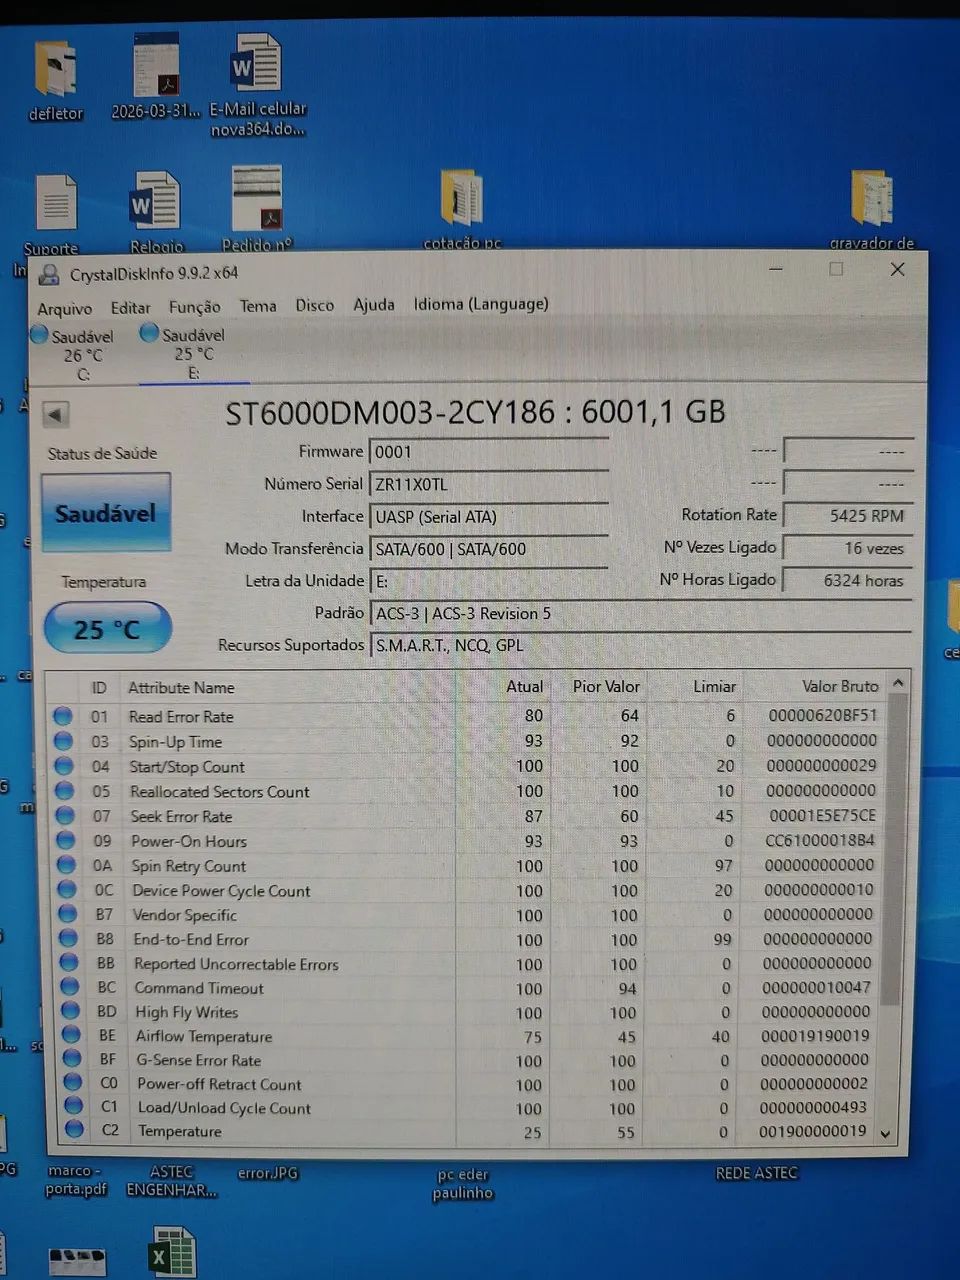Open the Disco menu
960x1280 pixels.
coord(314,305)
